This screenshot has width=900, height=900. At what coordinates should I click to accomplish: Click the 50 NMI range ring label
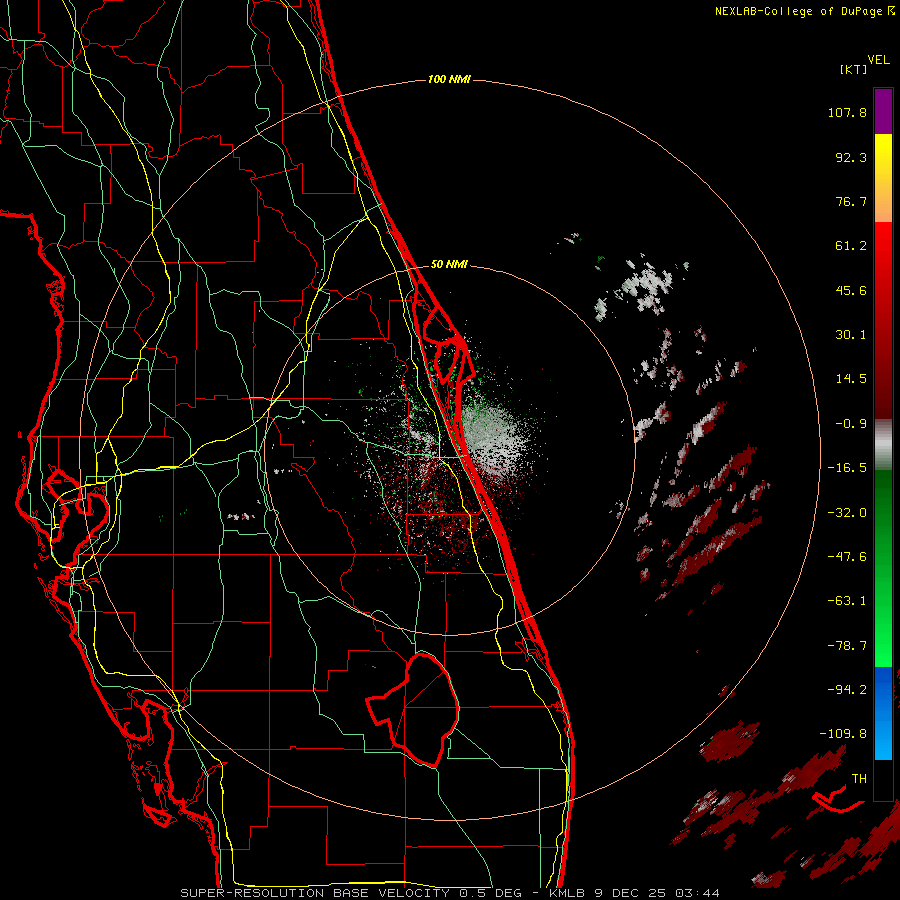point(449,264)
